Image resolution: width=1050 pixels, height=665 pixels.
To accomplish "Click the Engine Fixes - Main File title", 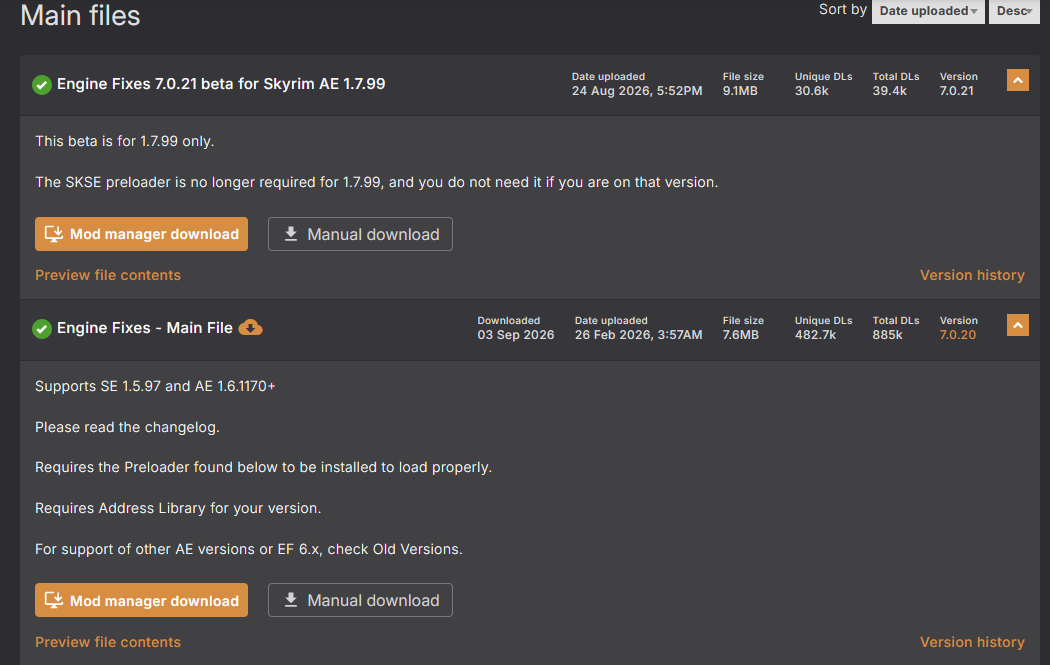I will [x=145, y=327].
